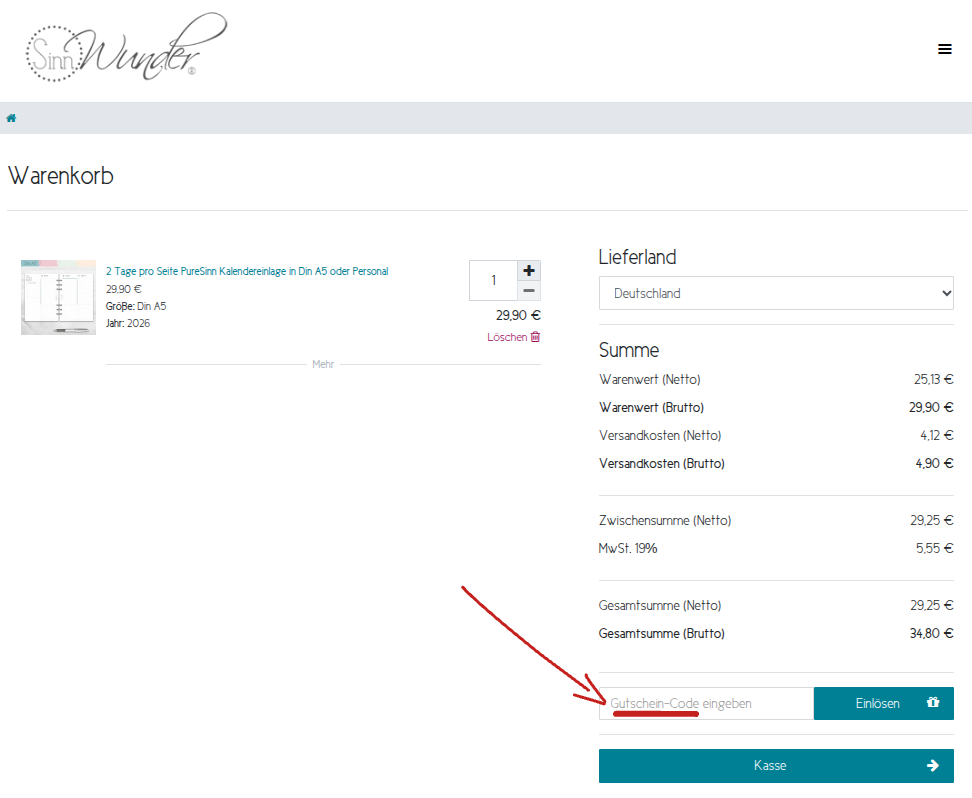
Task: Open the hamburger navigation menu
Action: coord(944,49)
